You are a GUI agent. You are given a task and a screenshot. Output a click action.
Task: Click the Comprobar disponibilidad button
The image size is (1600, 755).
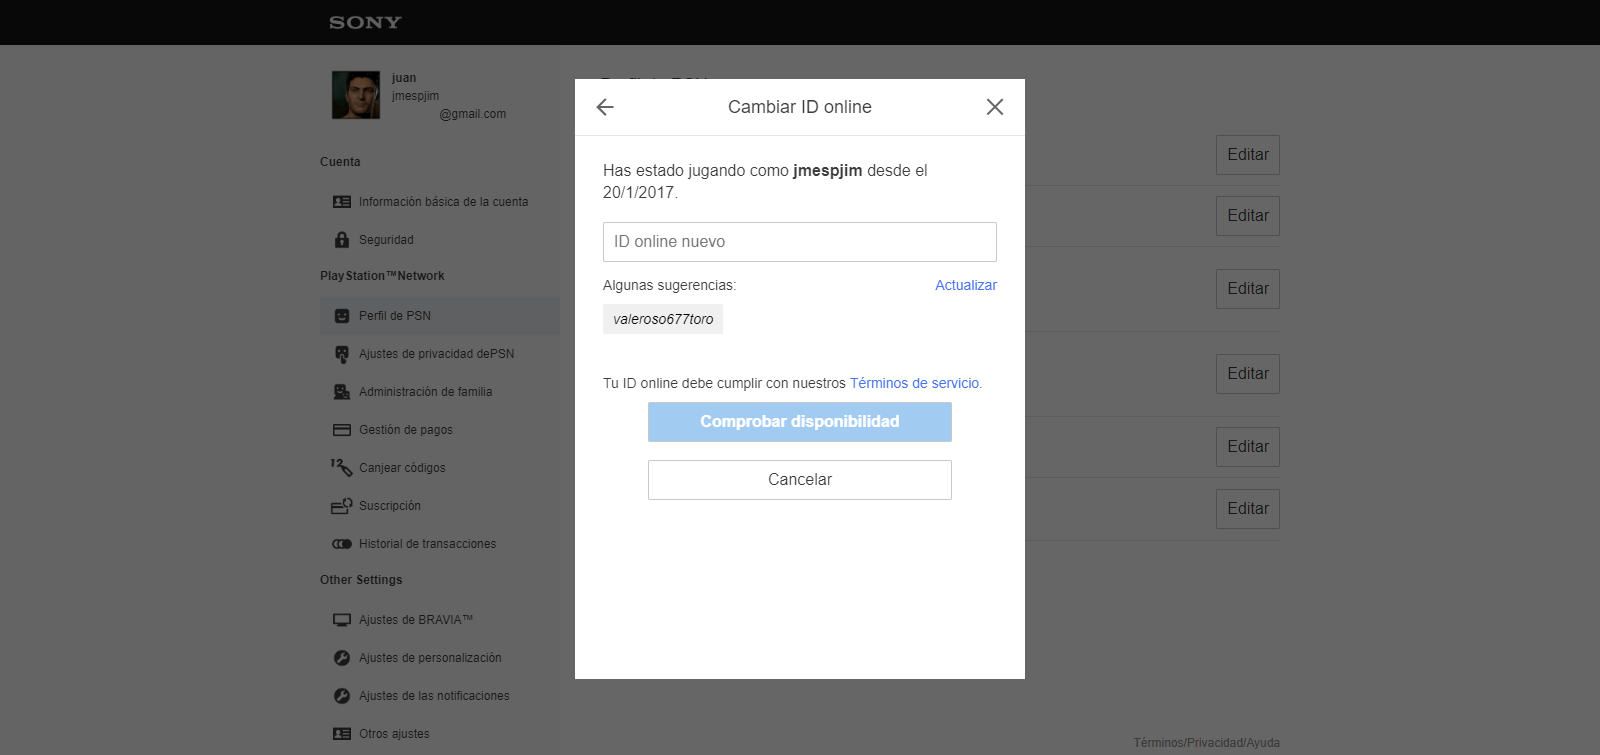800,422
